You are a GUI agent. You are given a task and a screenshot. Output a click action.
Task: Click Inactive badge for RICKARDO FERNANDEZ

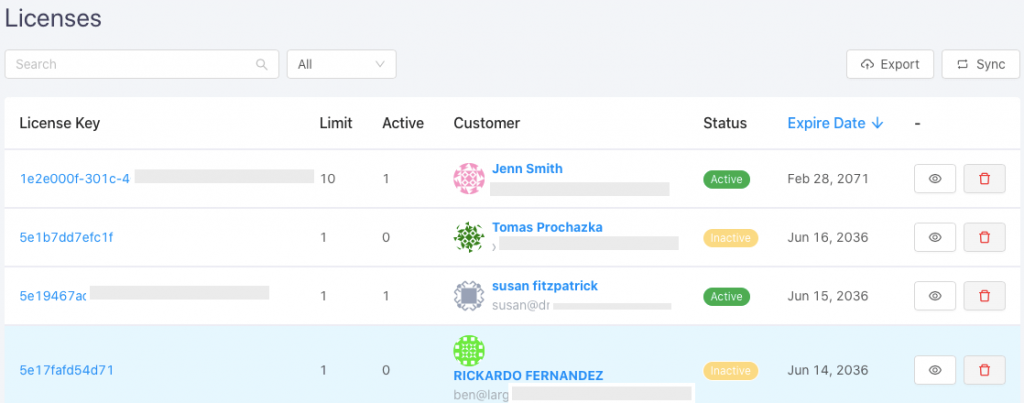coord(731,370)
